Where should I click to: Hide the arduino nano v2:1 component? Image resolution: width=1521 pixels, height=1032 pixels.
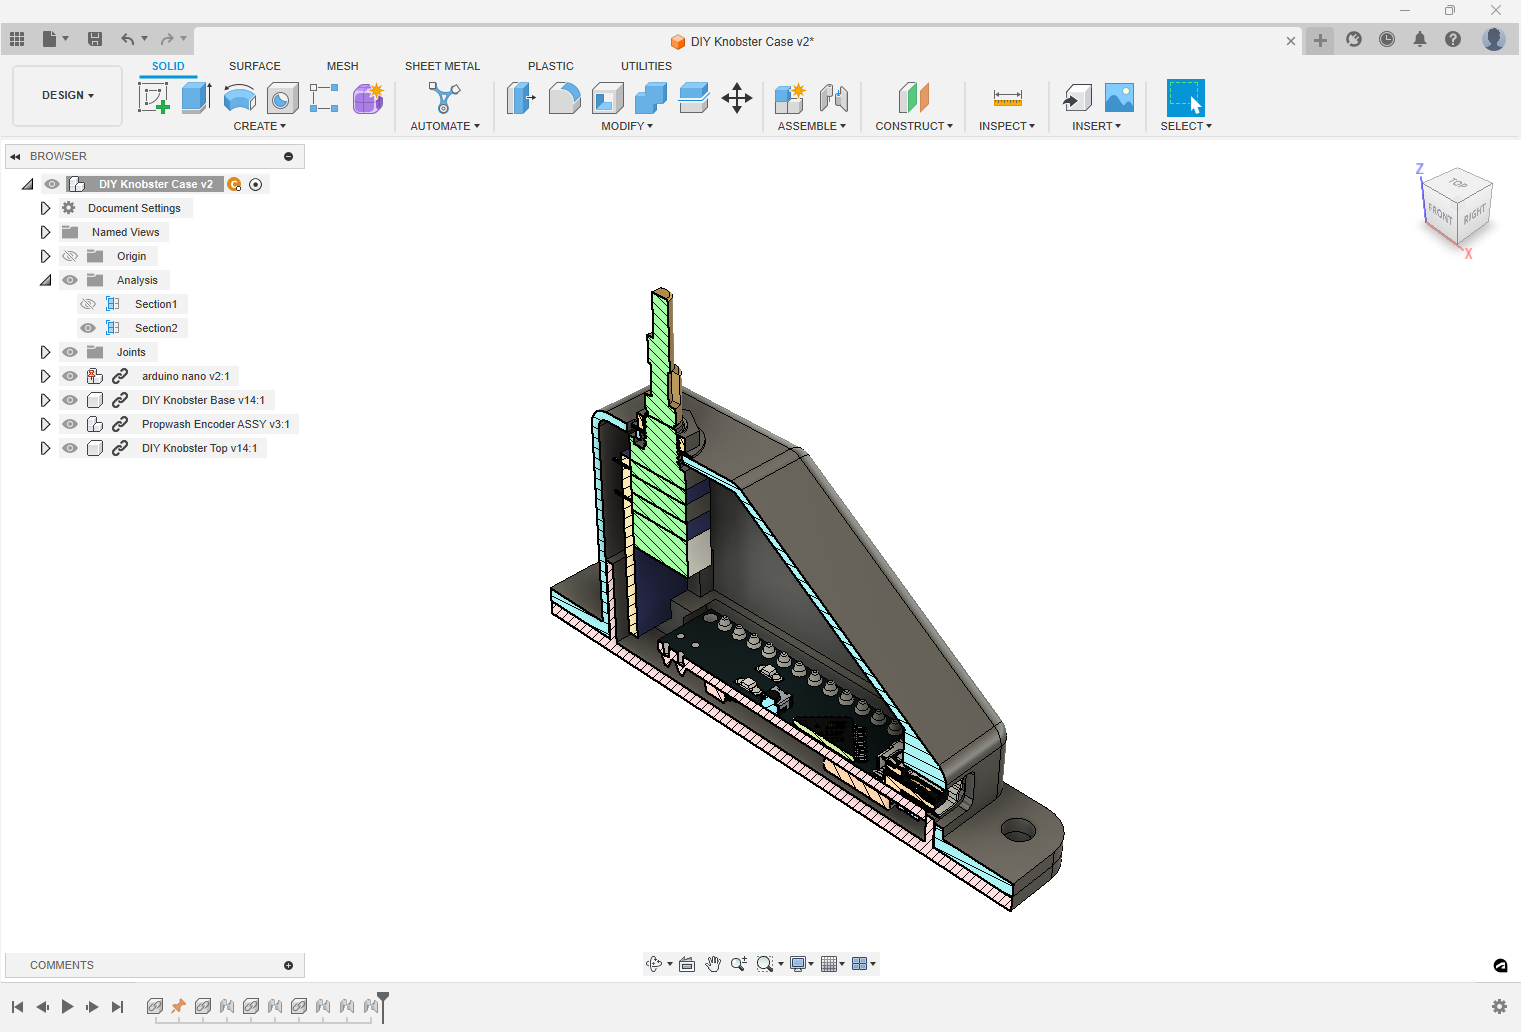pos(69,376)
